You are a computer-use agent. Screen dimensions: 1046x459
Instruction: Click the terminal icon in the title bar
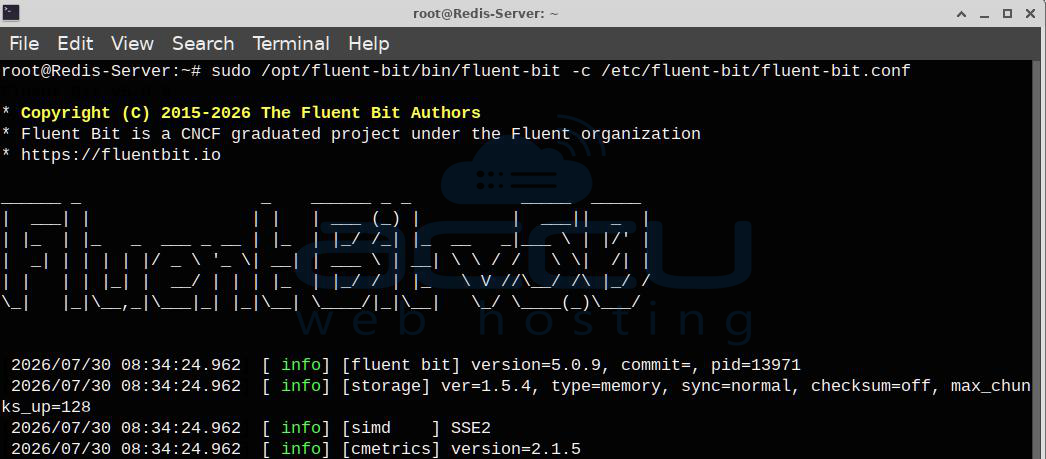pyautogui.click(x=11, y=13)
